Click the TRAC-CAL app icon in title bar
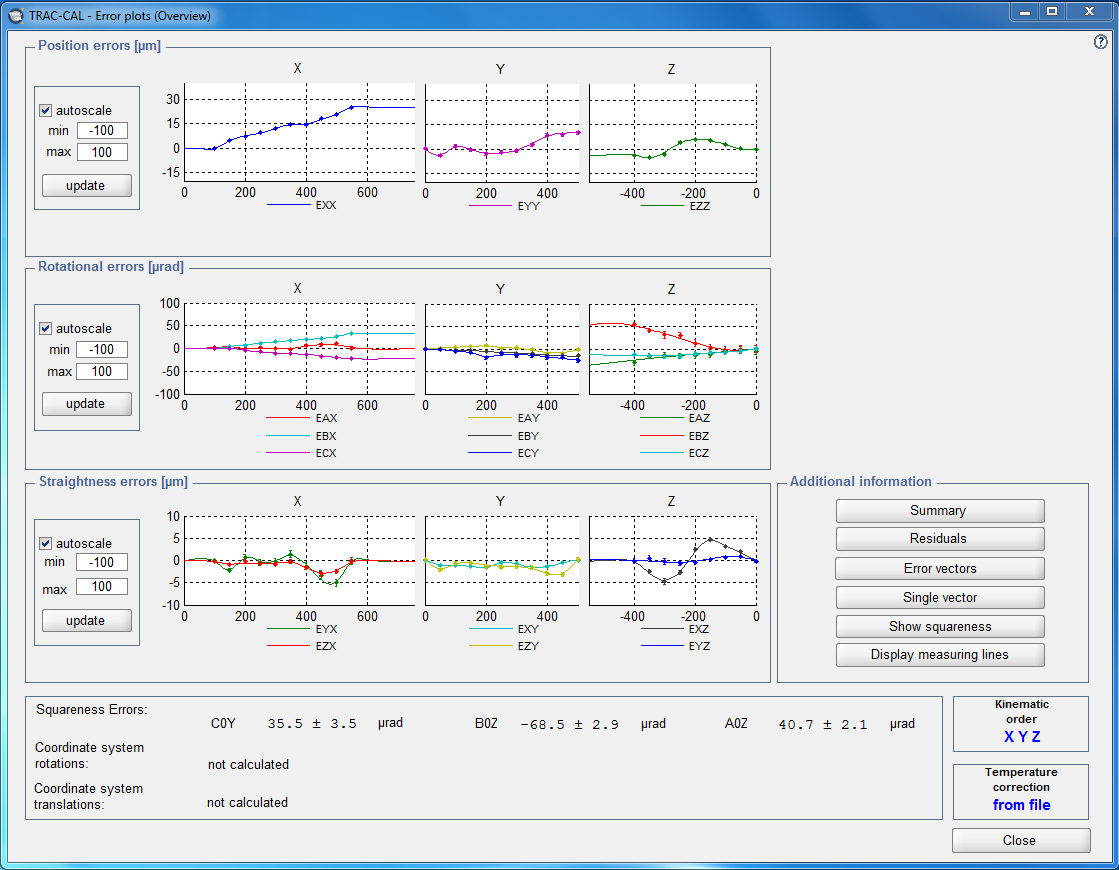The width and height of the screenshot is (1119, 870). 16,15
